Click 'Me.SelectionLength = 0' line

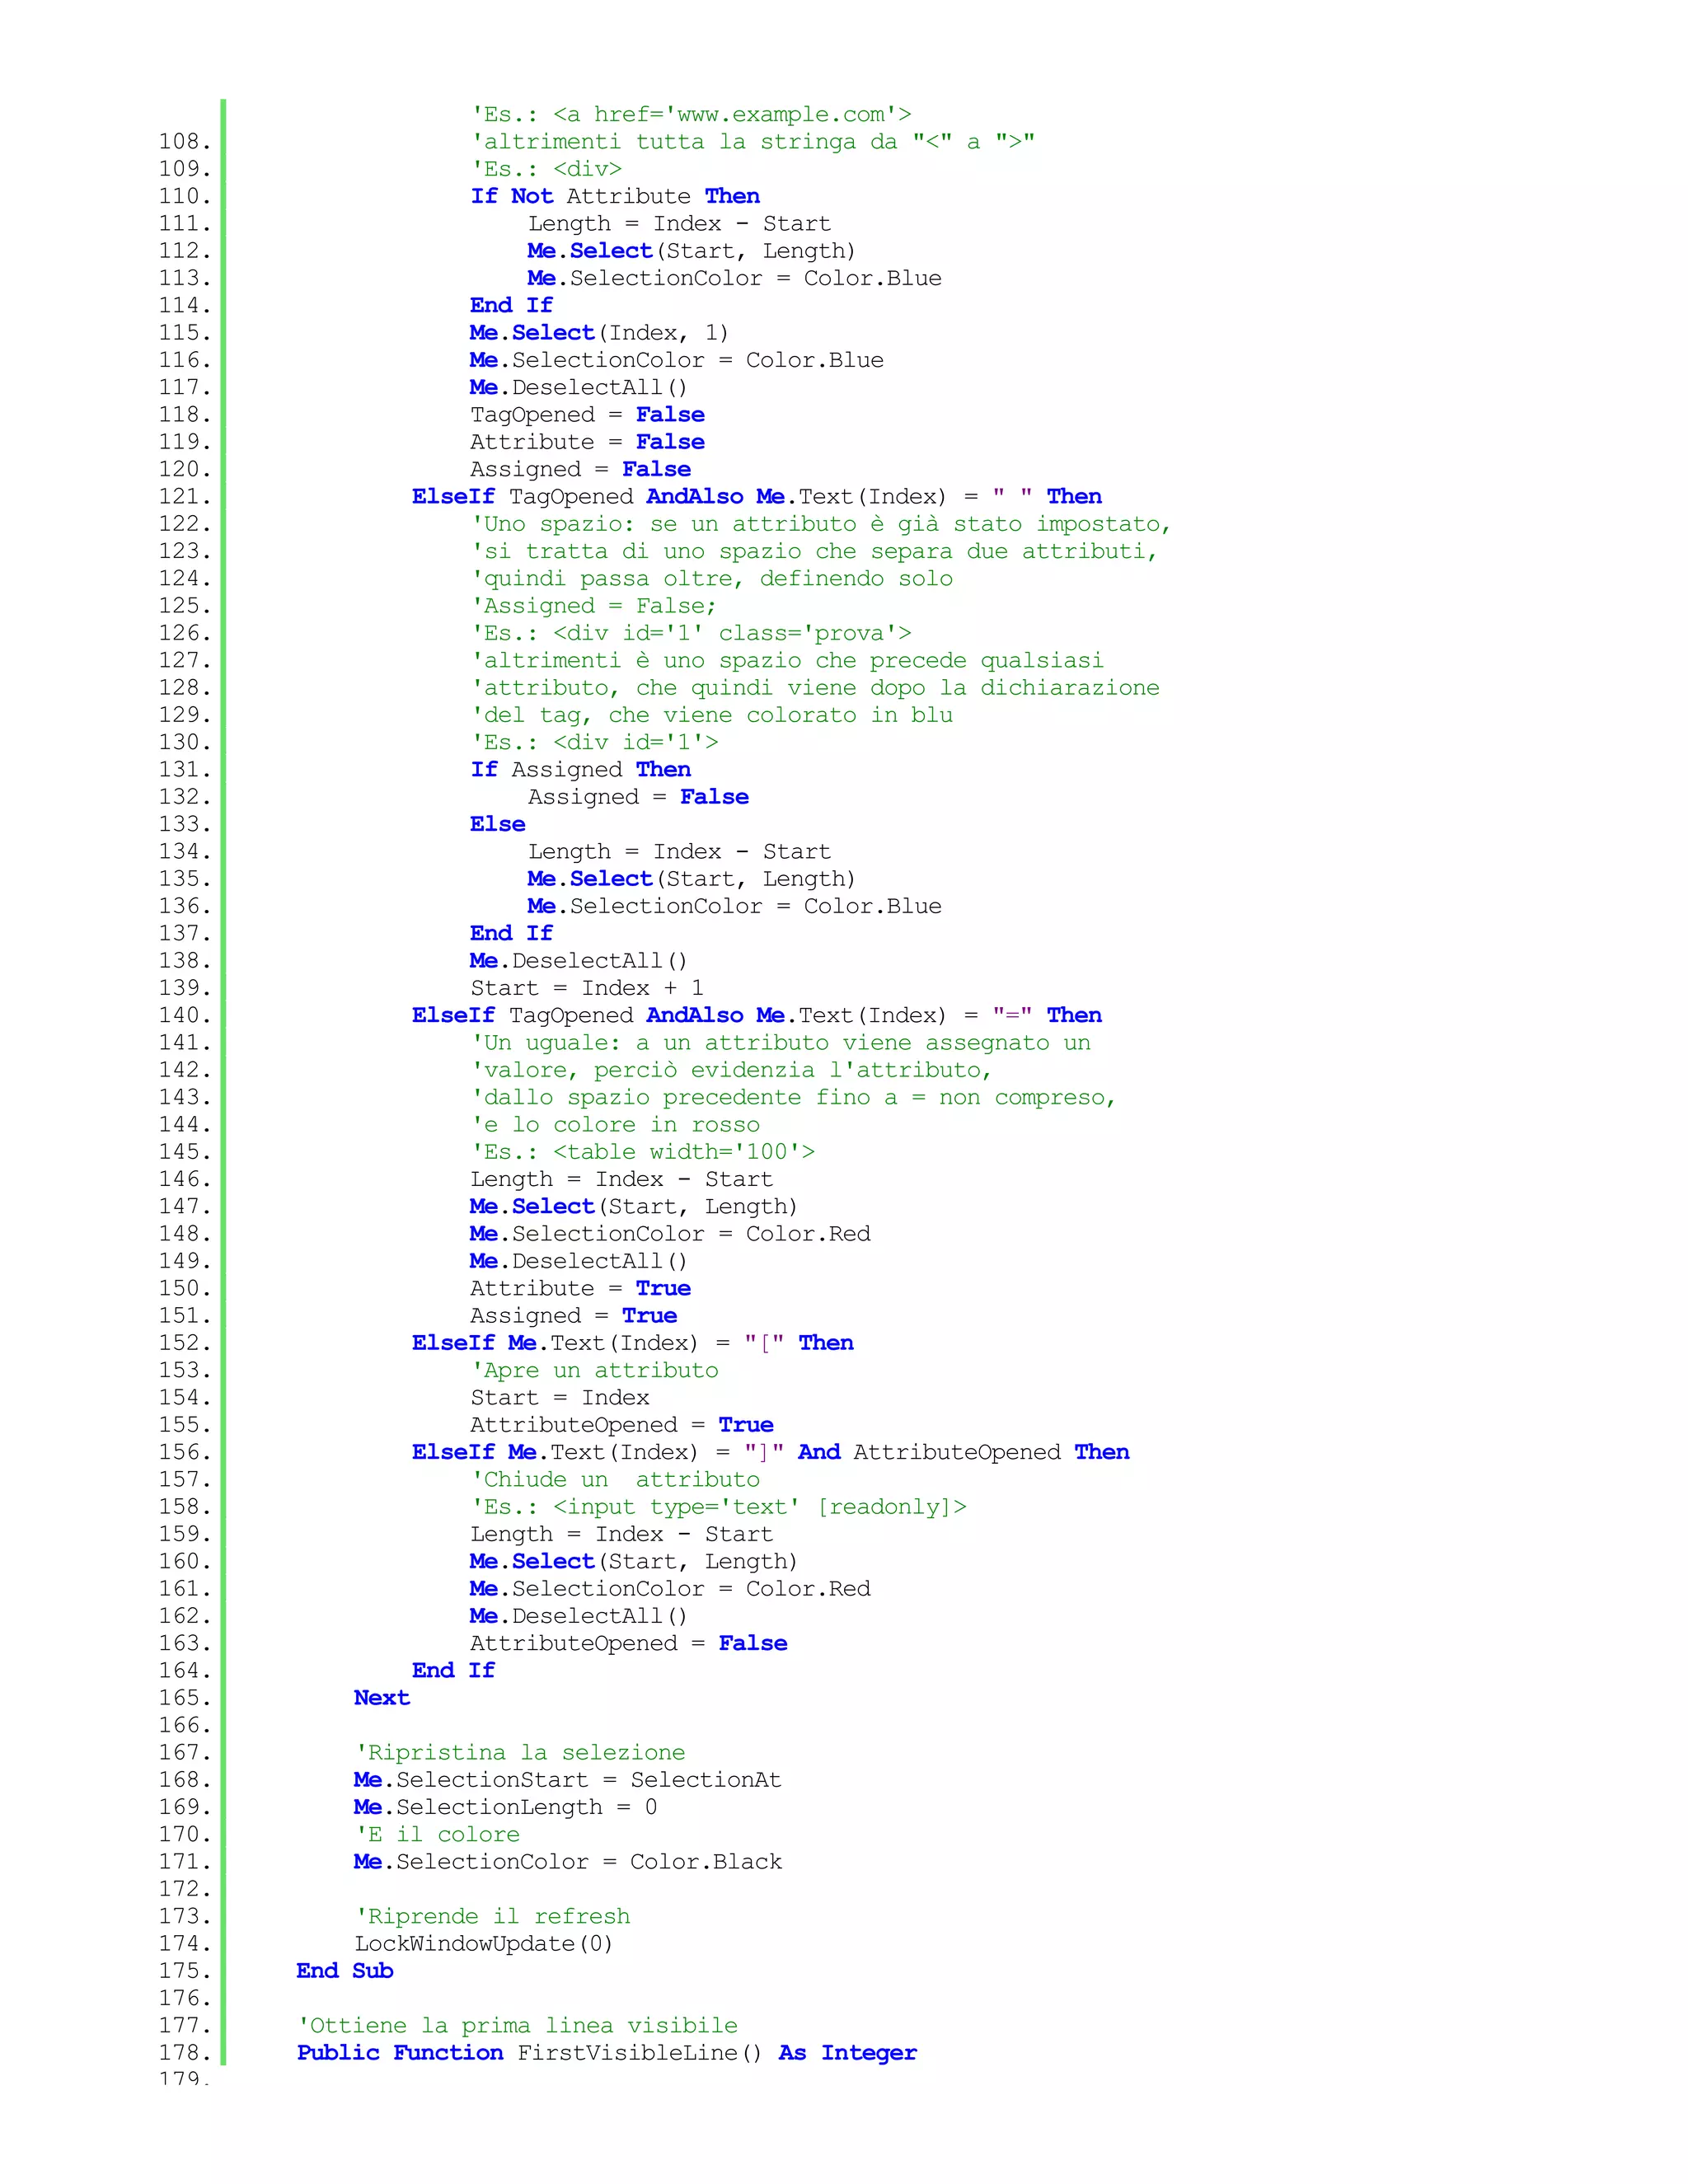[x=505, y=1807]
